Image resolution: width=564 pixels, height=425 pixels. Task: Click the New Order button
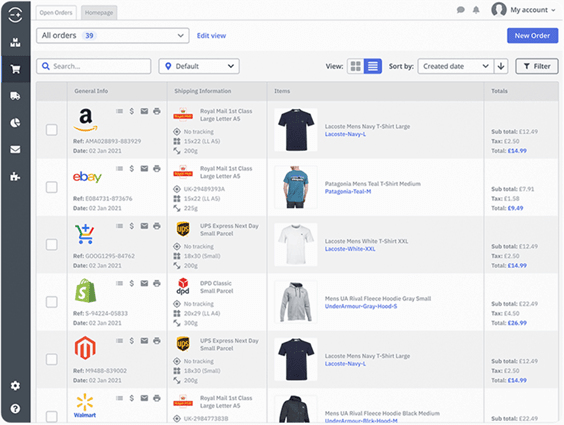532,36
